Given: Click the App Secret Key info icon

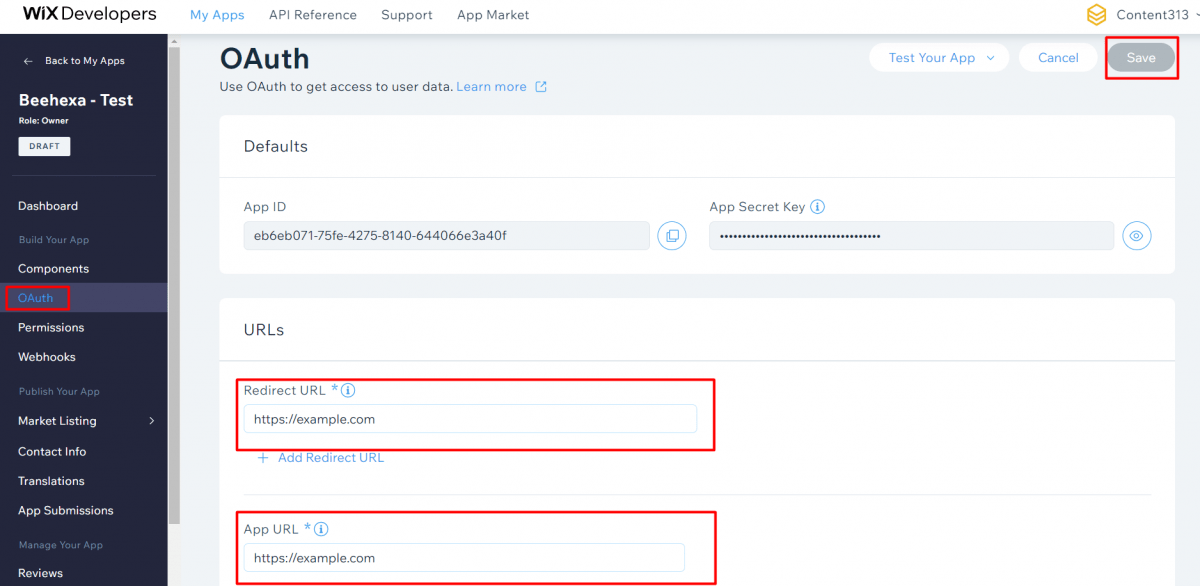Looking at the screenshot, I should [817, 207].
